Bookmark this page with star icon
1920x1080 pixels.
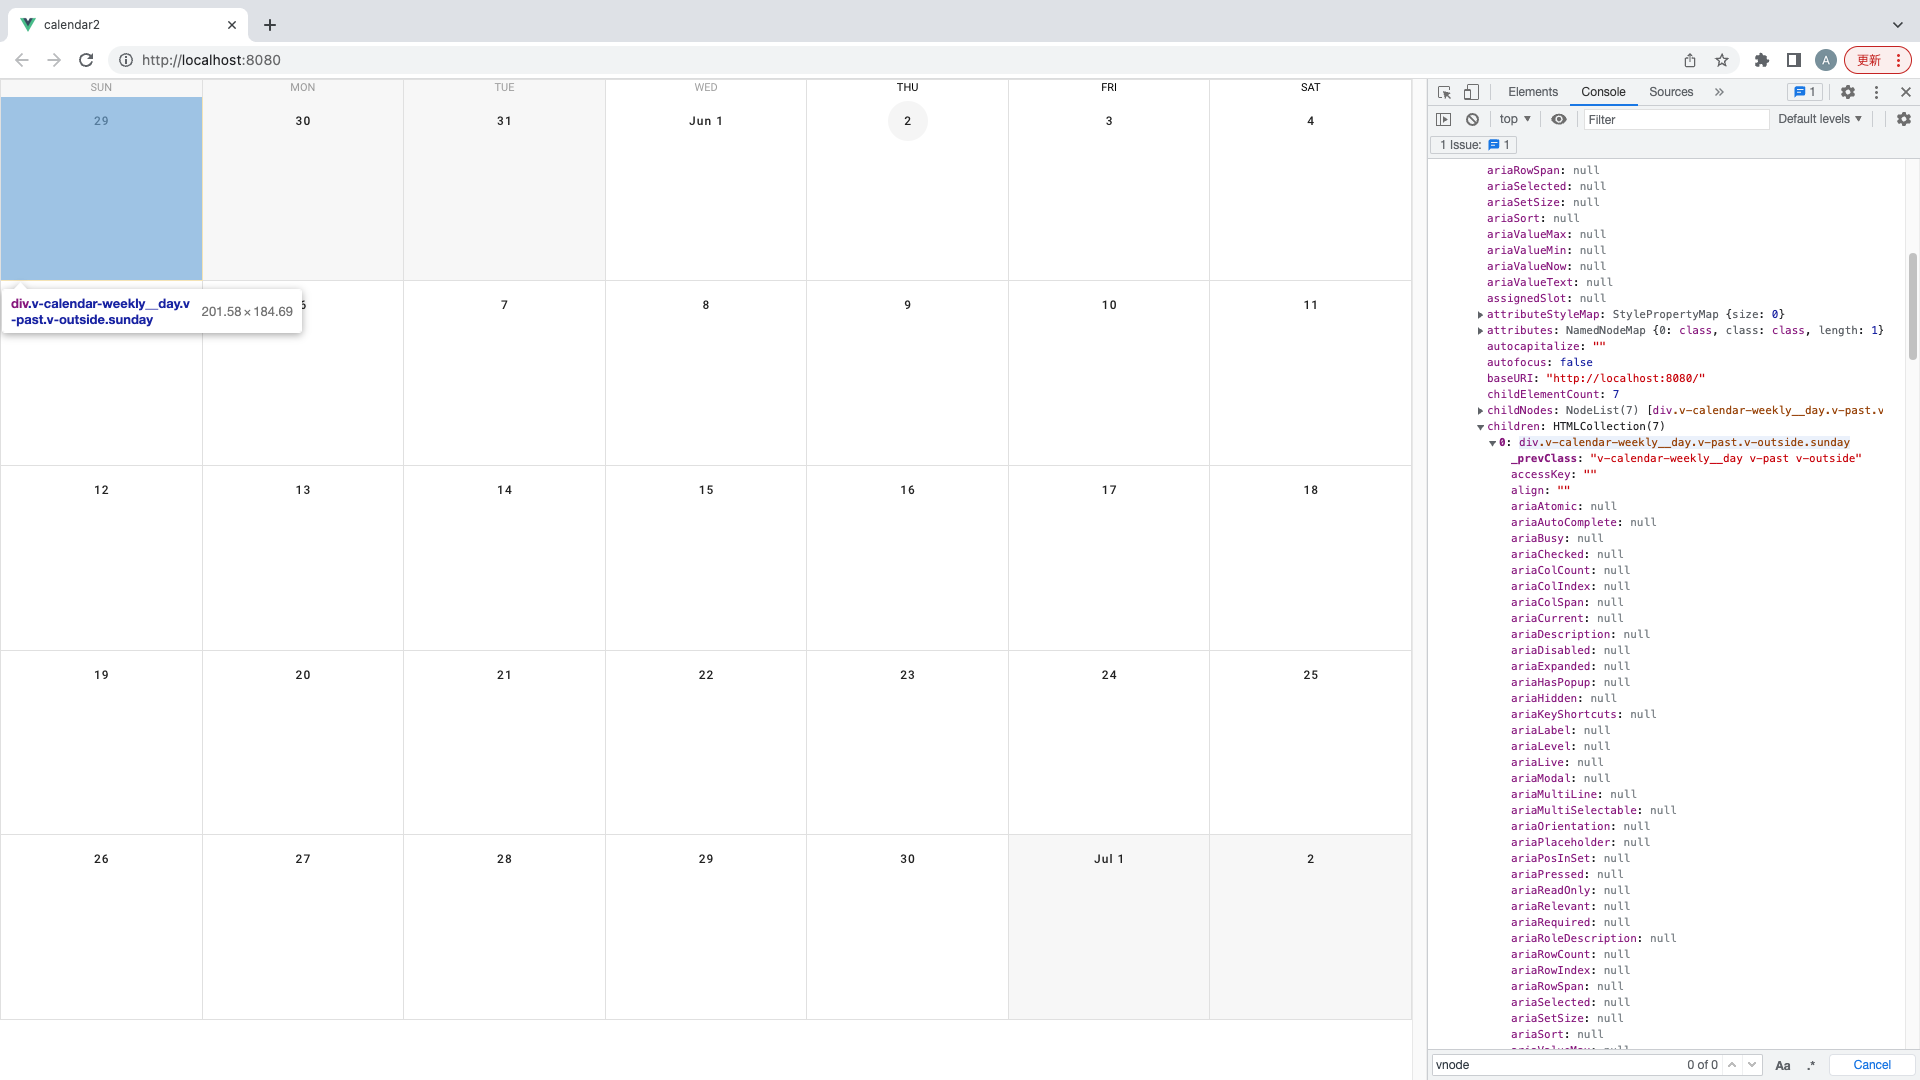coord(1722,60)
